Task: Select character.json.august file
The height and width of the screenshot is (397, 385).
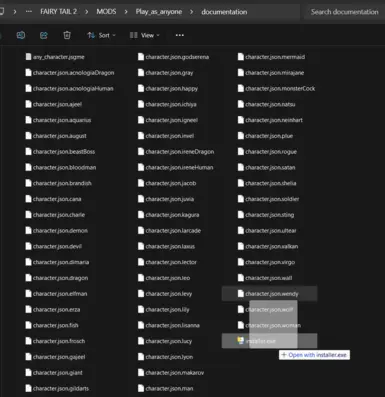Action: coord(56,136)
